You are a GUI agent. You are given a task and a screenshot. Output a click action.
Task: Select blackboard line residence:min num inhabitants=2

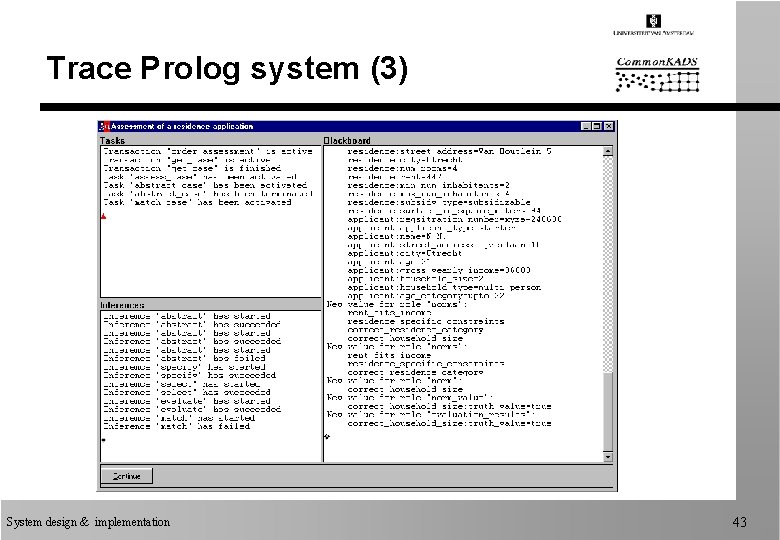pyautogui.click(x=428, y=185)
